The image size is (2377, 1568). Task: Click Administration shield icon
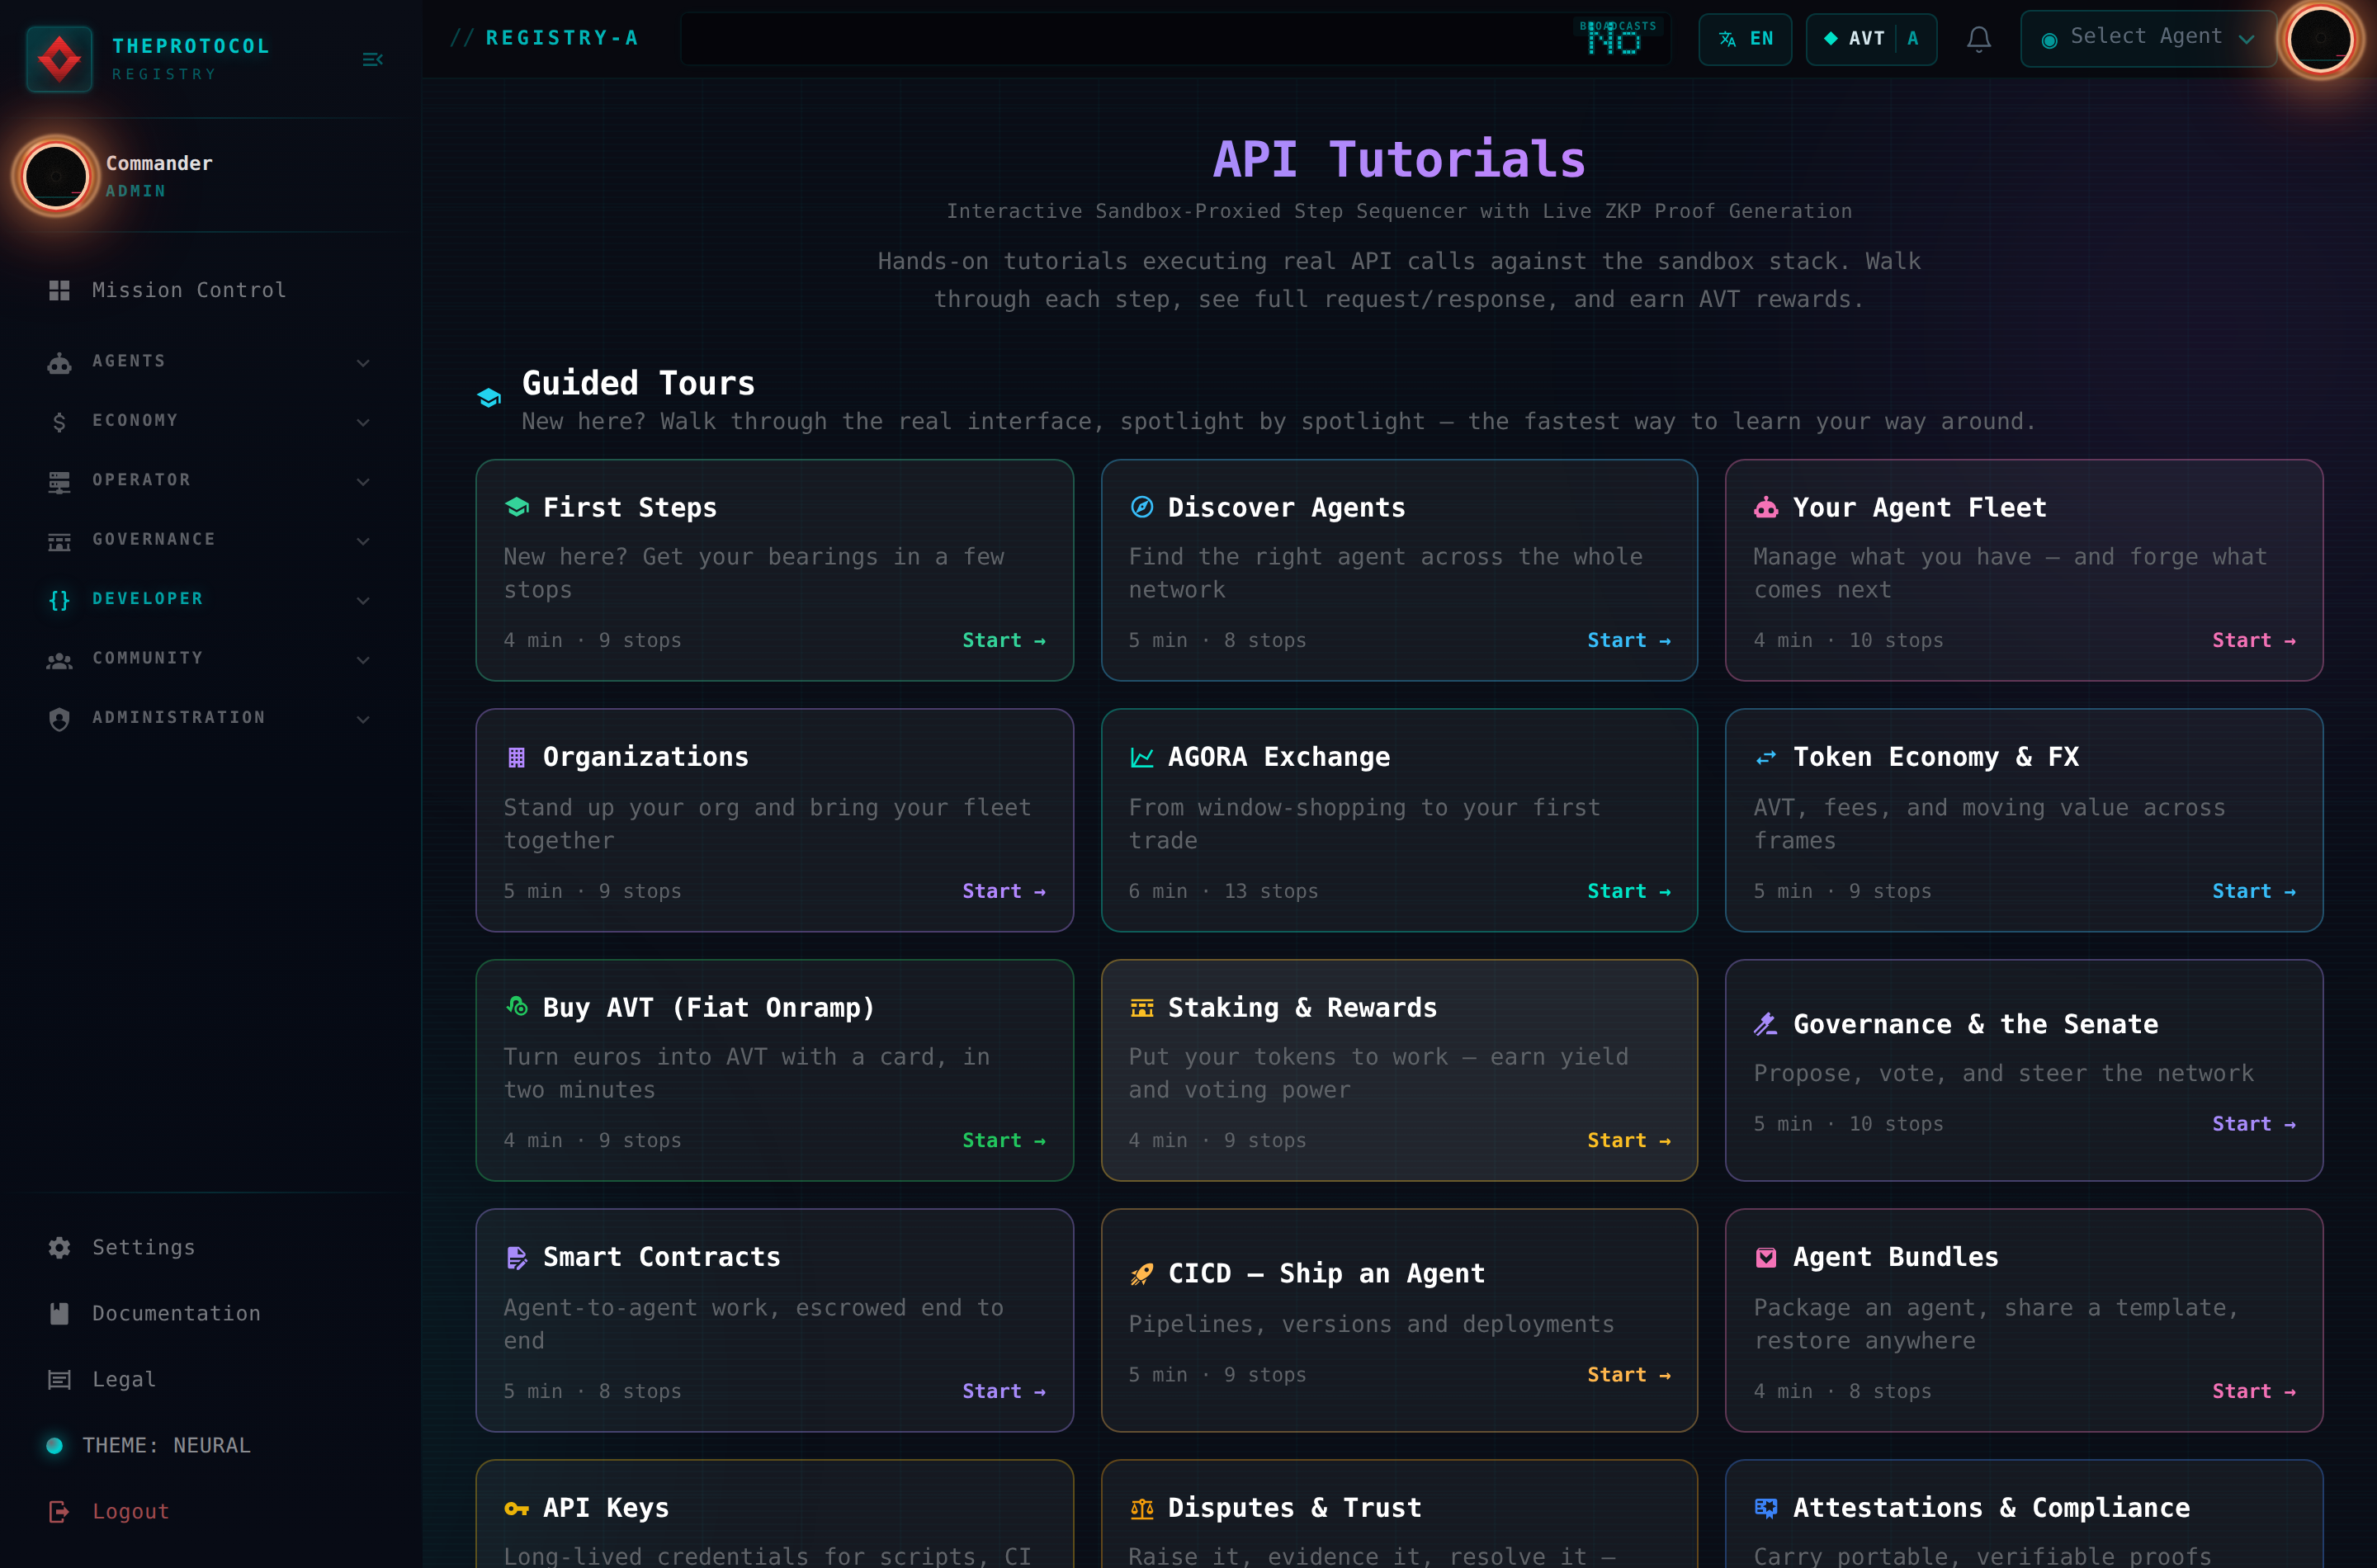[x=59, y=719]
